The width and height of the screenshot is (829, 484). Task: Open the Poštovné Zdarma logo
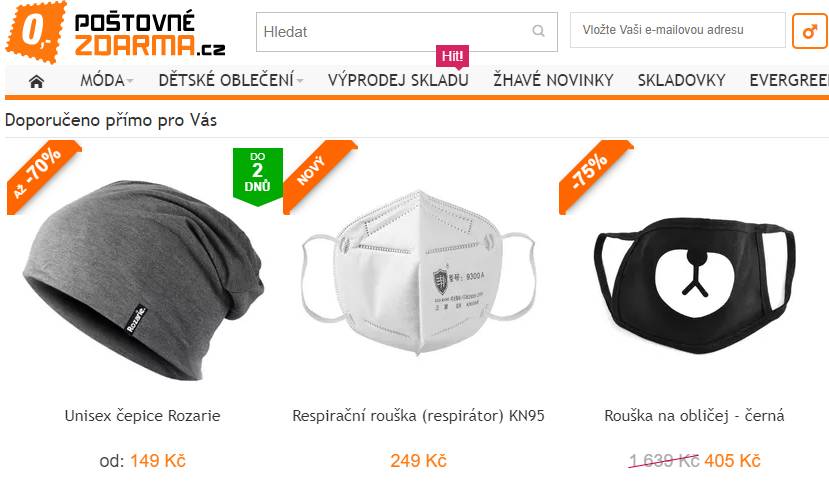tap(116, 32)
